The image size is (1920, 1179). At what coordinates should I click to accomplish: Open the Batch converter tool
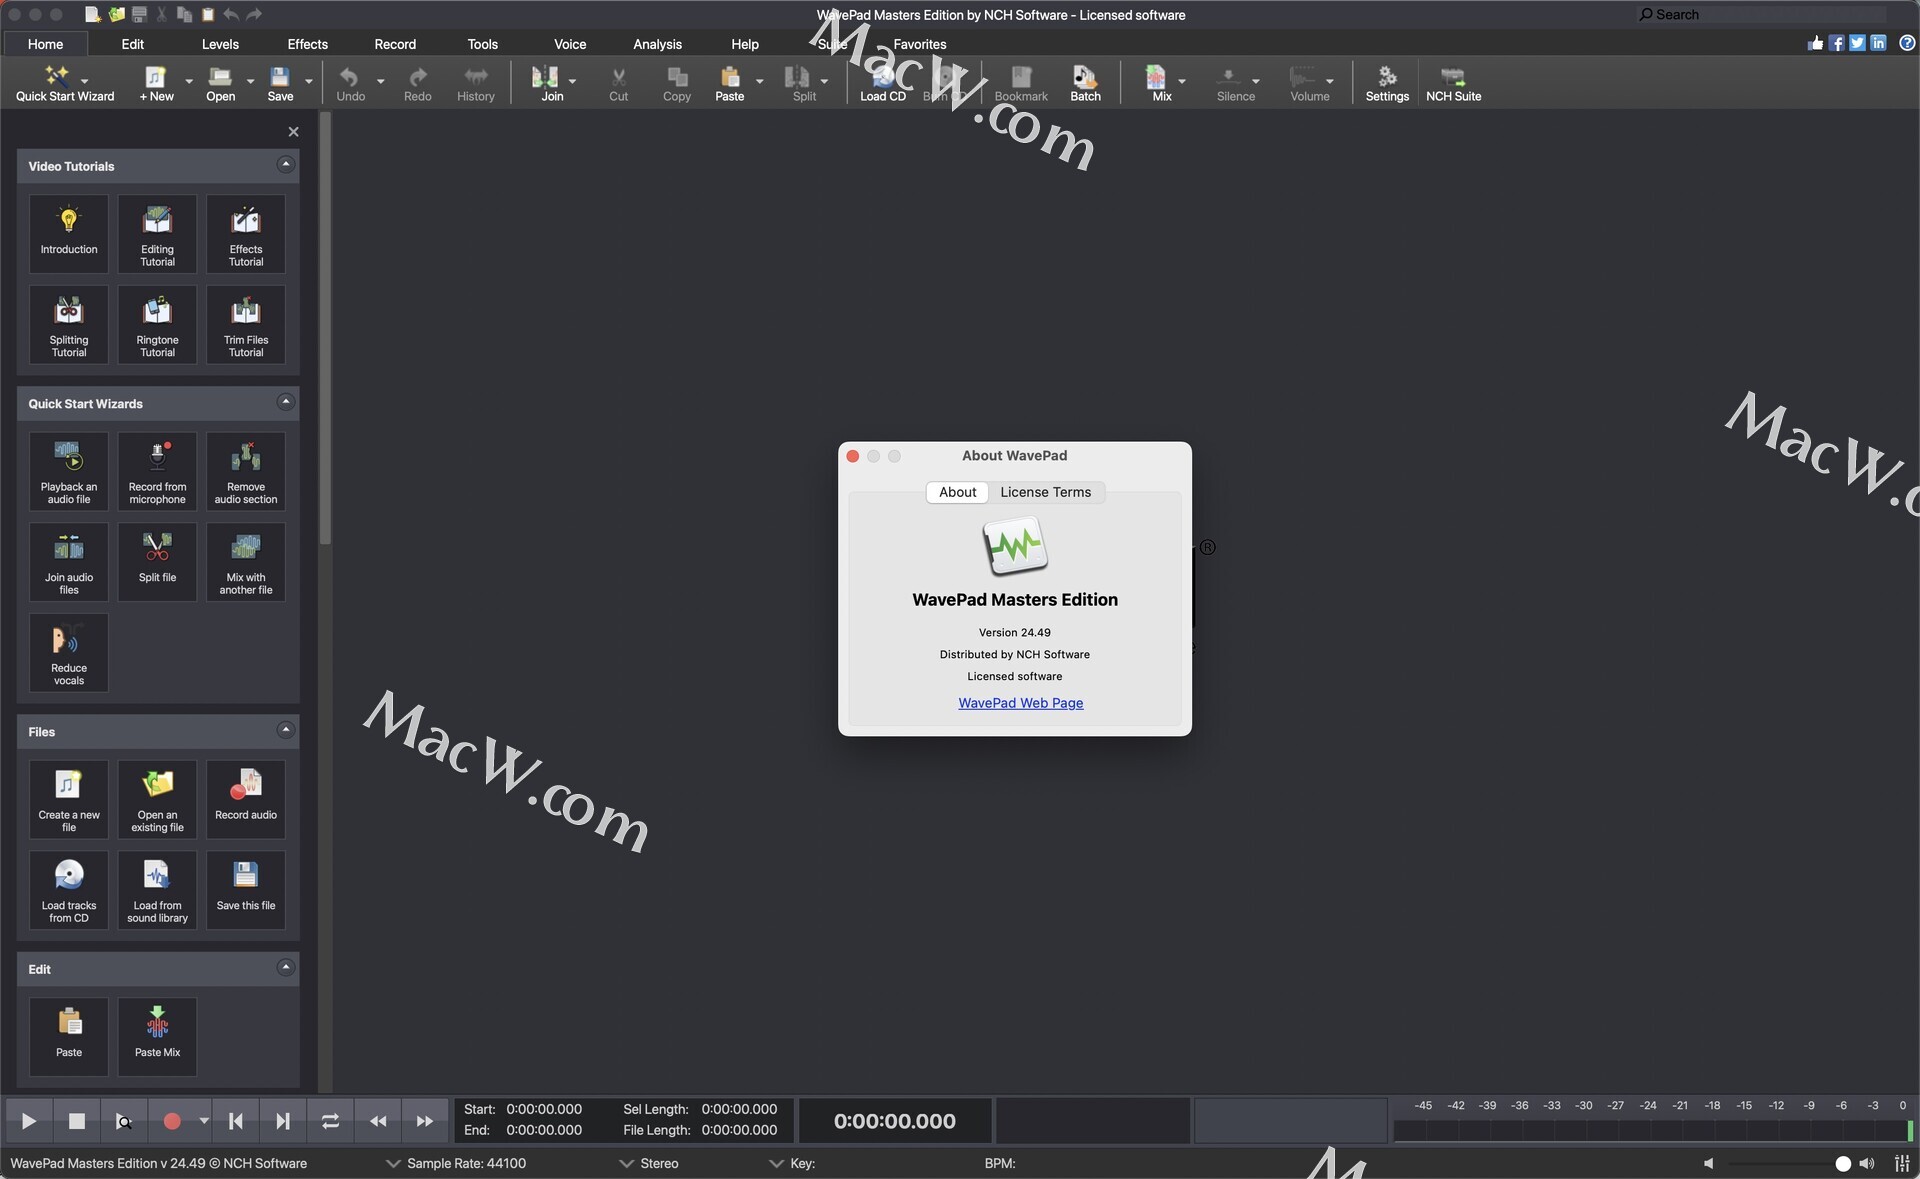tap(1085, 83)
